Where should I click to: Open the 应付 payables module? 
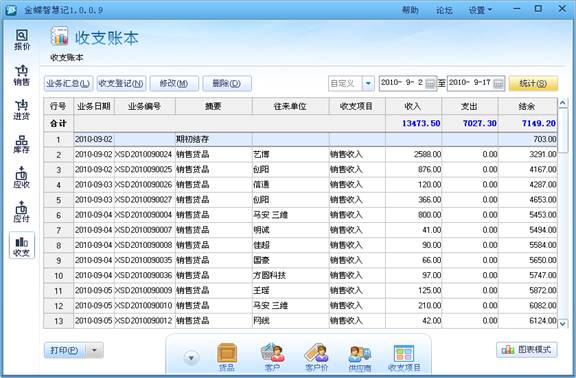[22, 212]
